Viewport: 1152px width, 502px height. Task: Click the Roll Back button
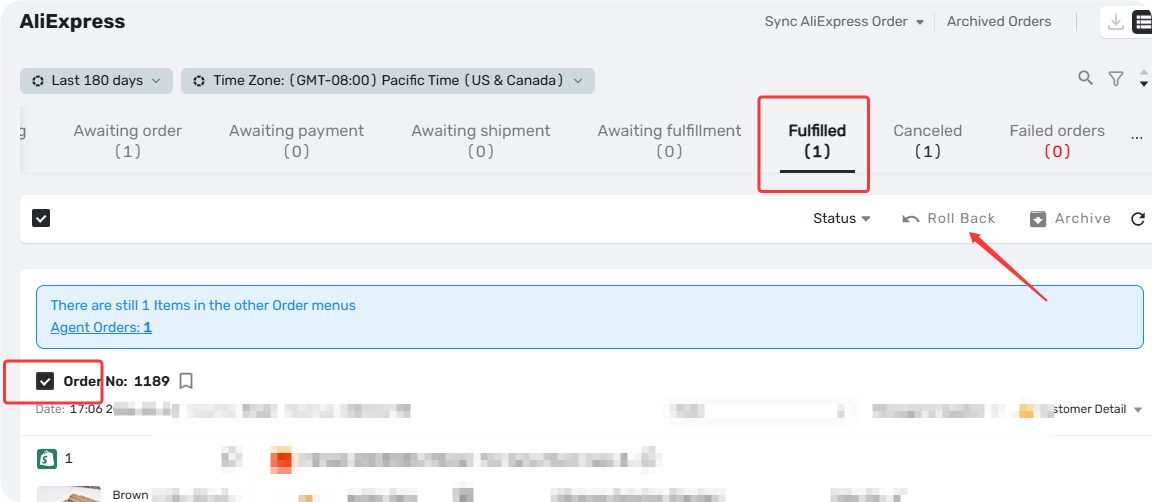click(948, 218)
